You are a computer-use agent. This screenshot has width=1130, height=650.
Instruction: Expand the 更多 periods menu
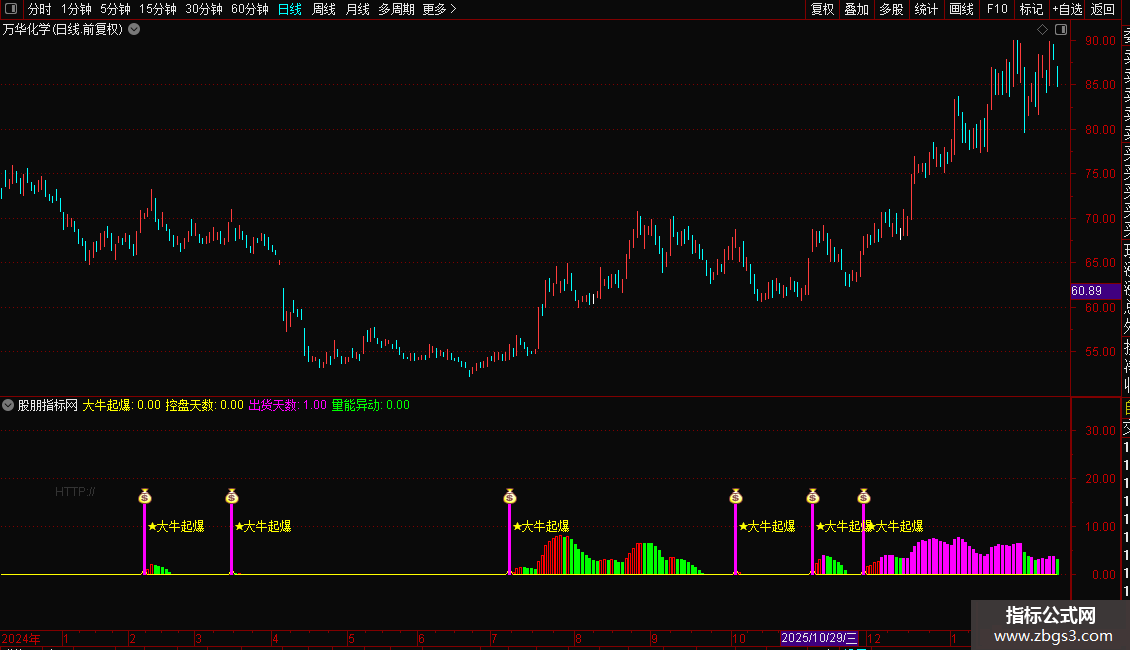(439, 9)
